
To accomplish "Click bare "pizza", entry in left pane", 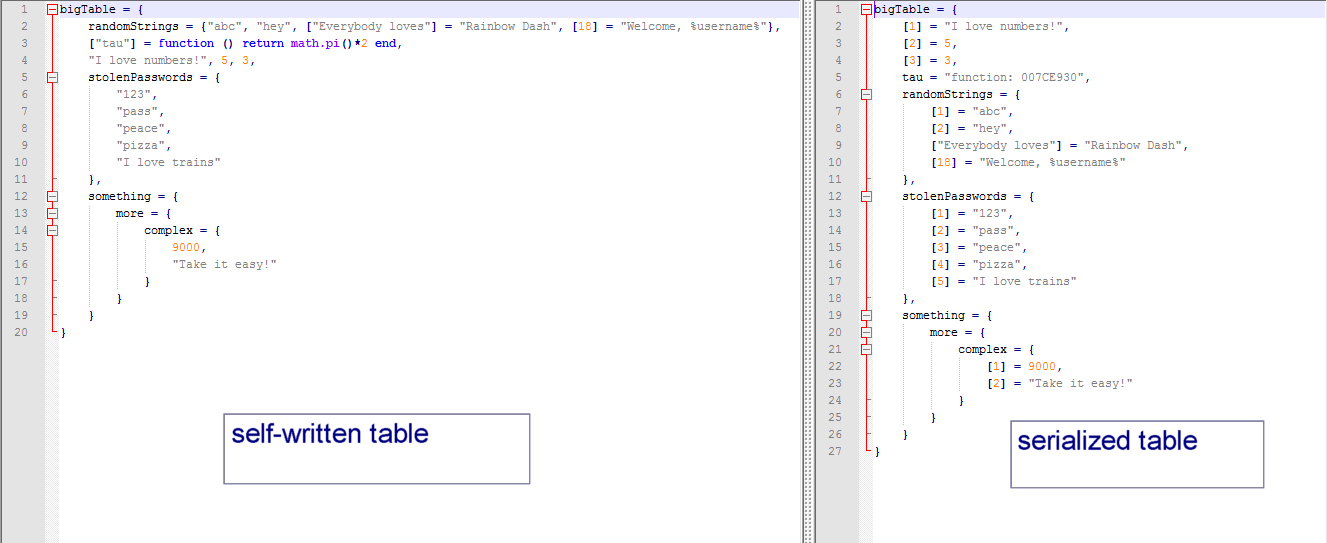I will click(x=144, y=145).
